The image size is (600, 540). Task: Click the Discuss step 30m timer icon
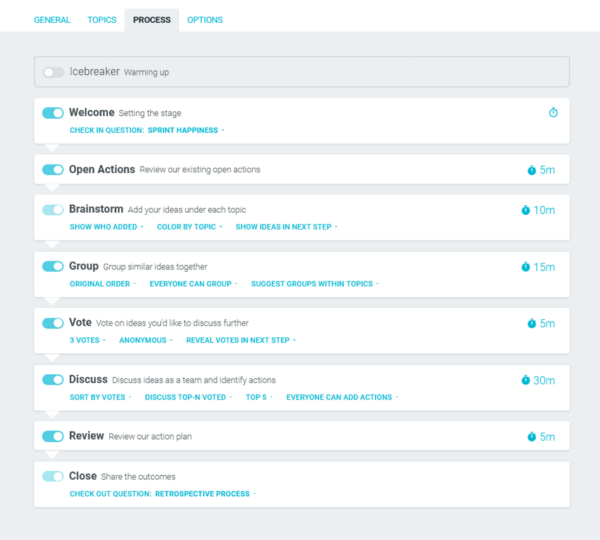click(526, 380)
